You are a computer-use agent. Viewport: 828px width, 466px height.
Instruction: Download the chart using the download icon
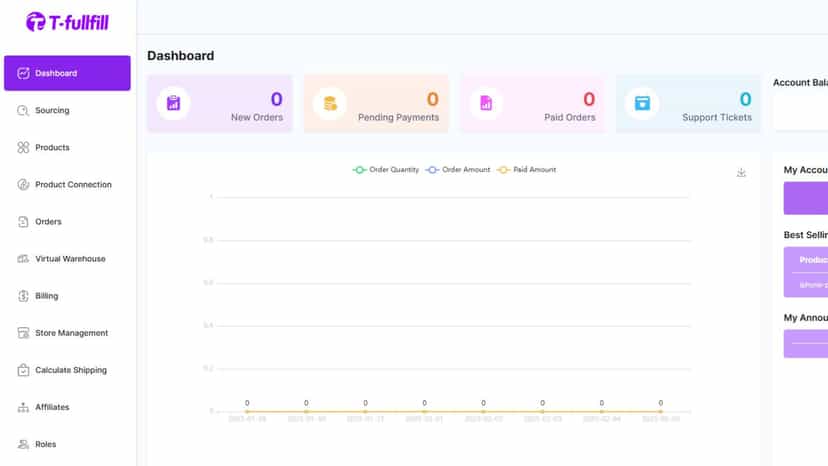tap(741, 173)
